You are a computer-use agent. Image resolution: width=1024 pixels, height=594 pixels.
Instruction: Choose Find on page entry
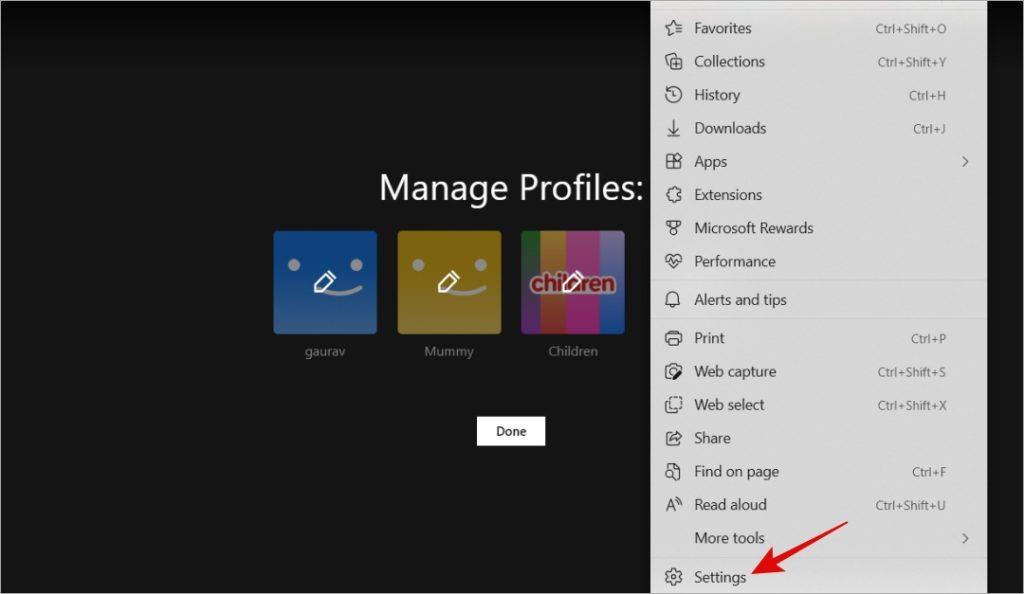[819, 471]
